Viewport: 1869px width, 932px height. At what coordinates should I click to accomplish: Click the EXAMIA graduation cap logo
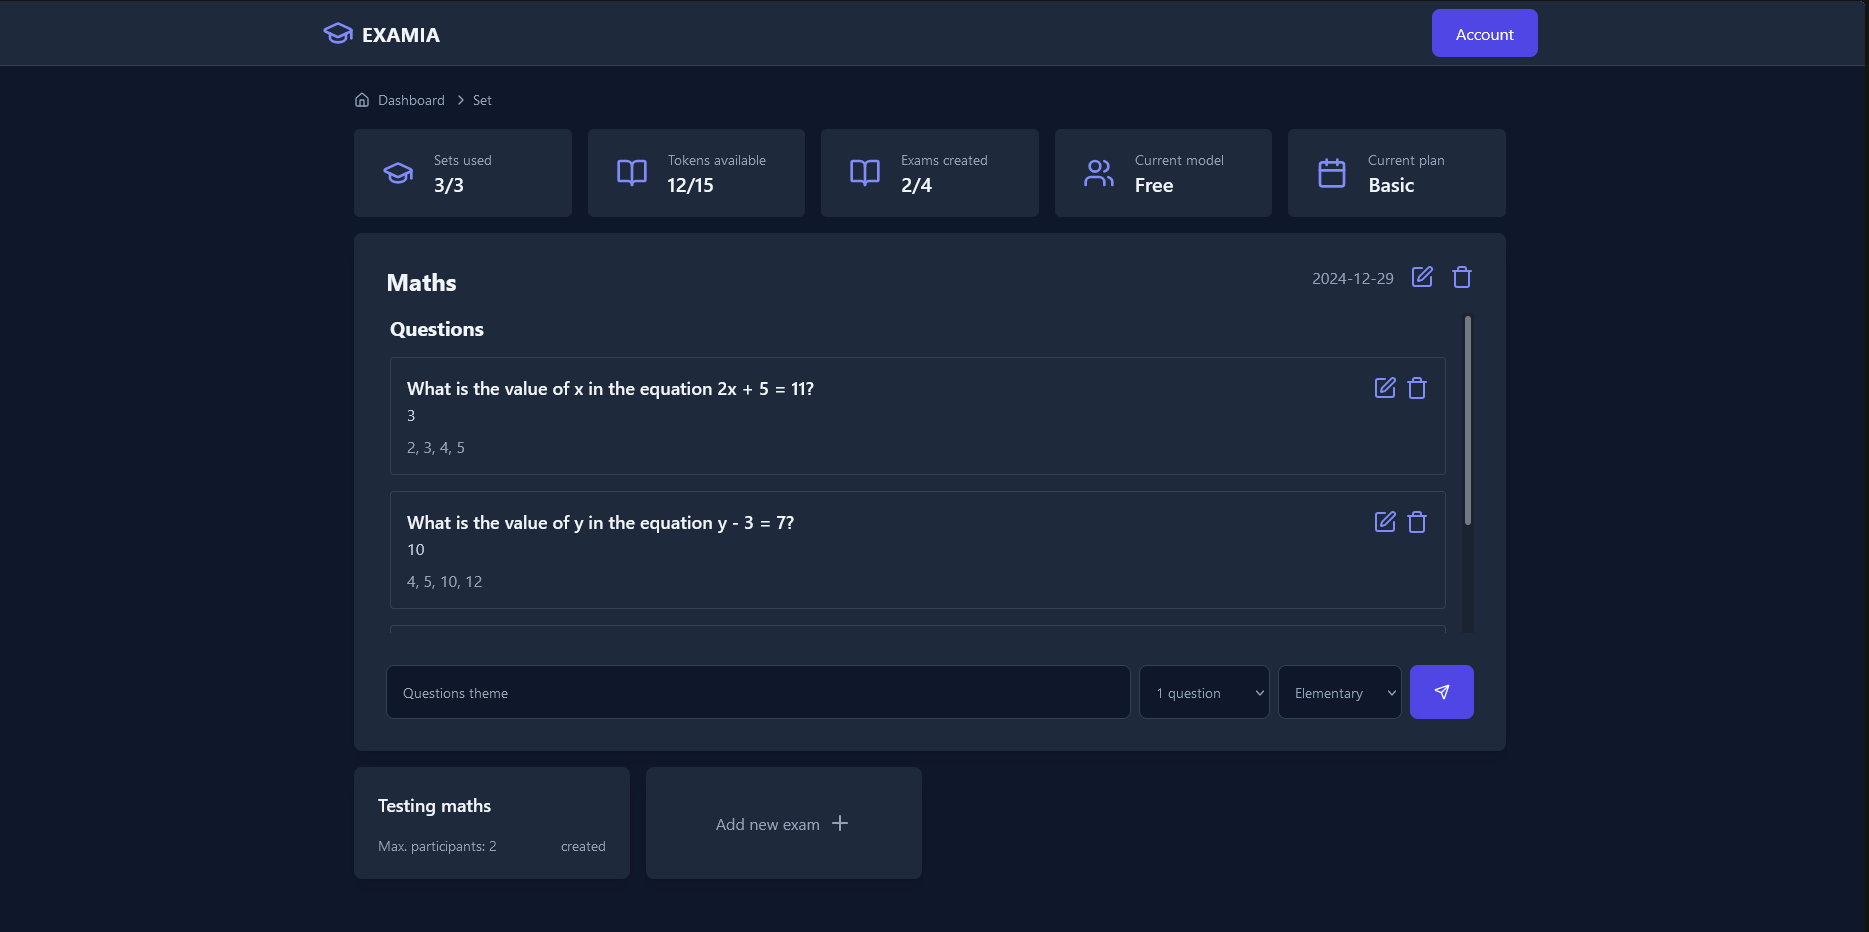[338, 34]
